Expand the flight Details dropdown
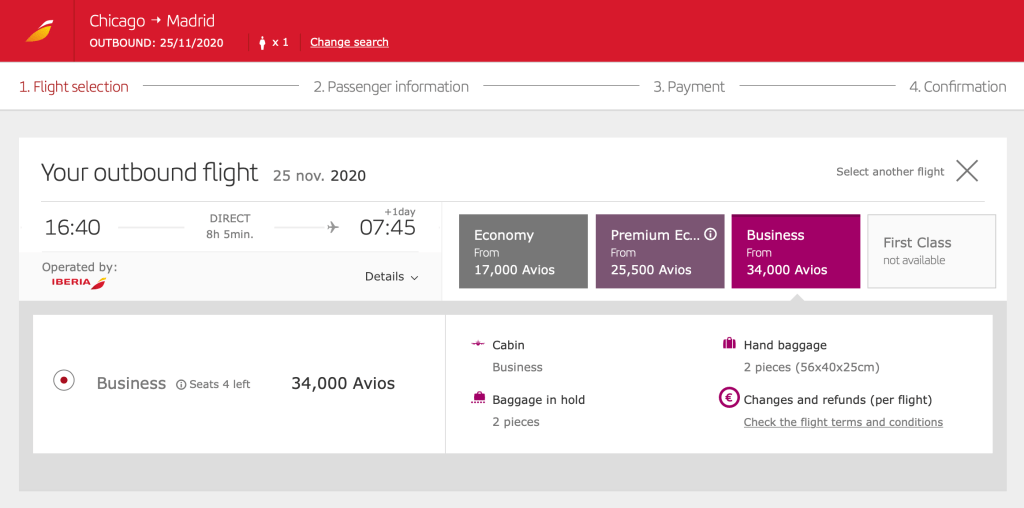1024x508 pixels. (x=391, y=277)
